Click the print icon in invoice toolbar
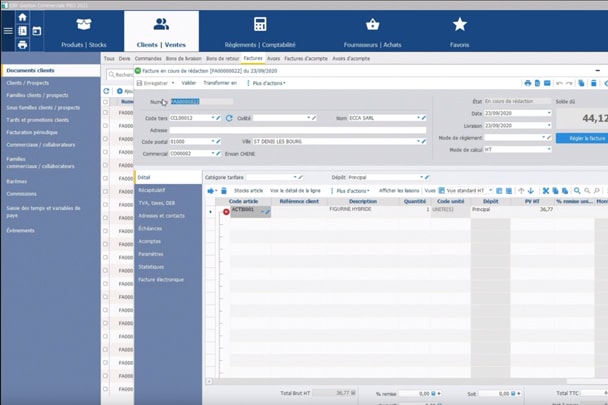 coord(527,83)
